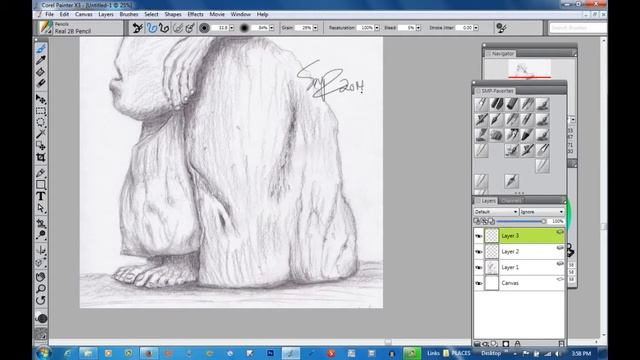640x360 pixels.
Task: Open the Real 2B Pencil brush selector
Action: coord(80,28)
